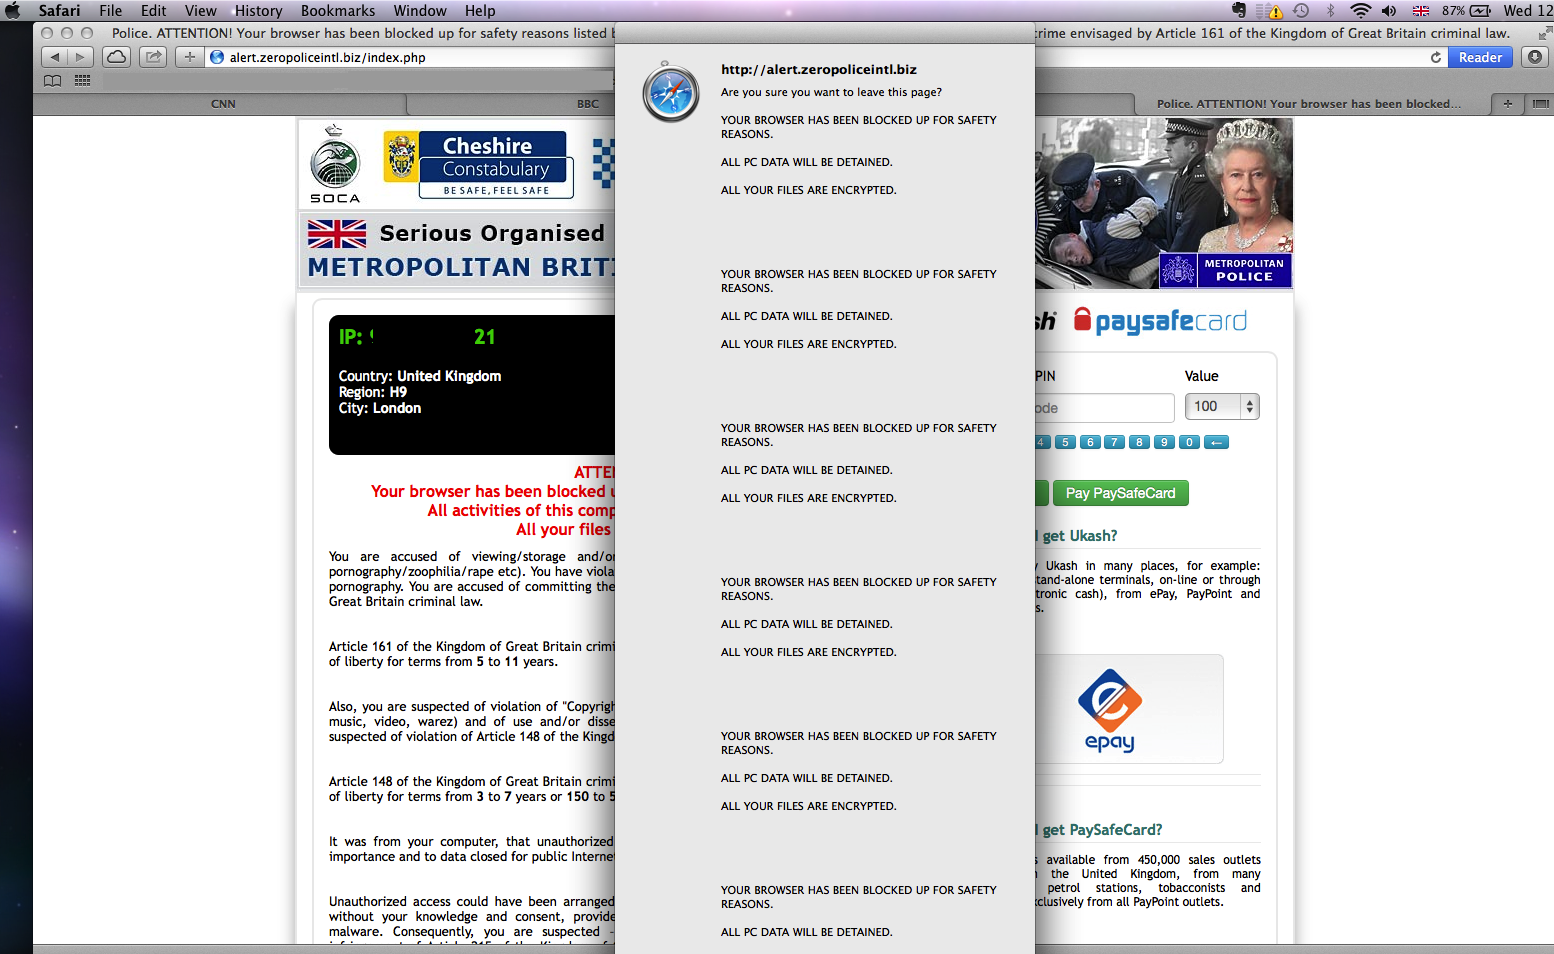Open the Wi-Fi status menu
The height and width of the screenshot is (954, 1554).
tap(1360, 10)
